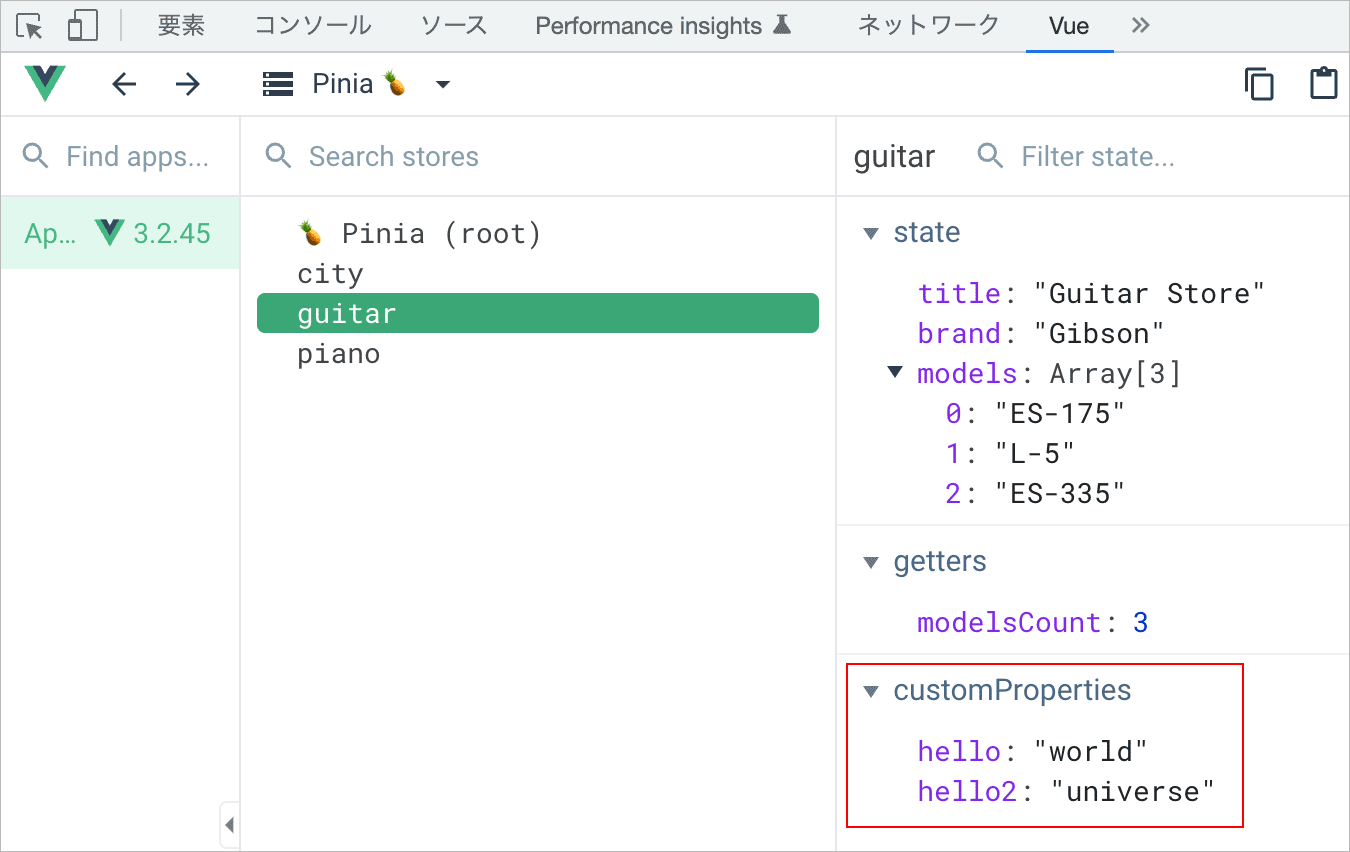Select the city store
Image resolution: width=1350 pixels, height=852 pixels.
[330, 274]
